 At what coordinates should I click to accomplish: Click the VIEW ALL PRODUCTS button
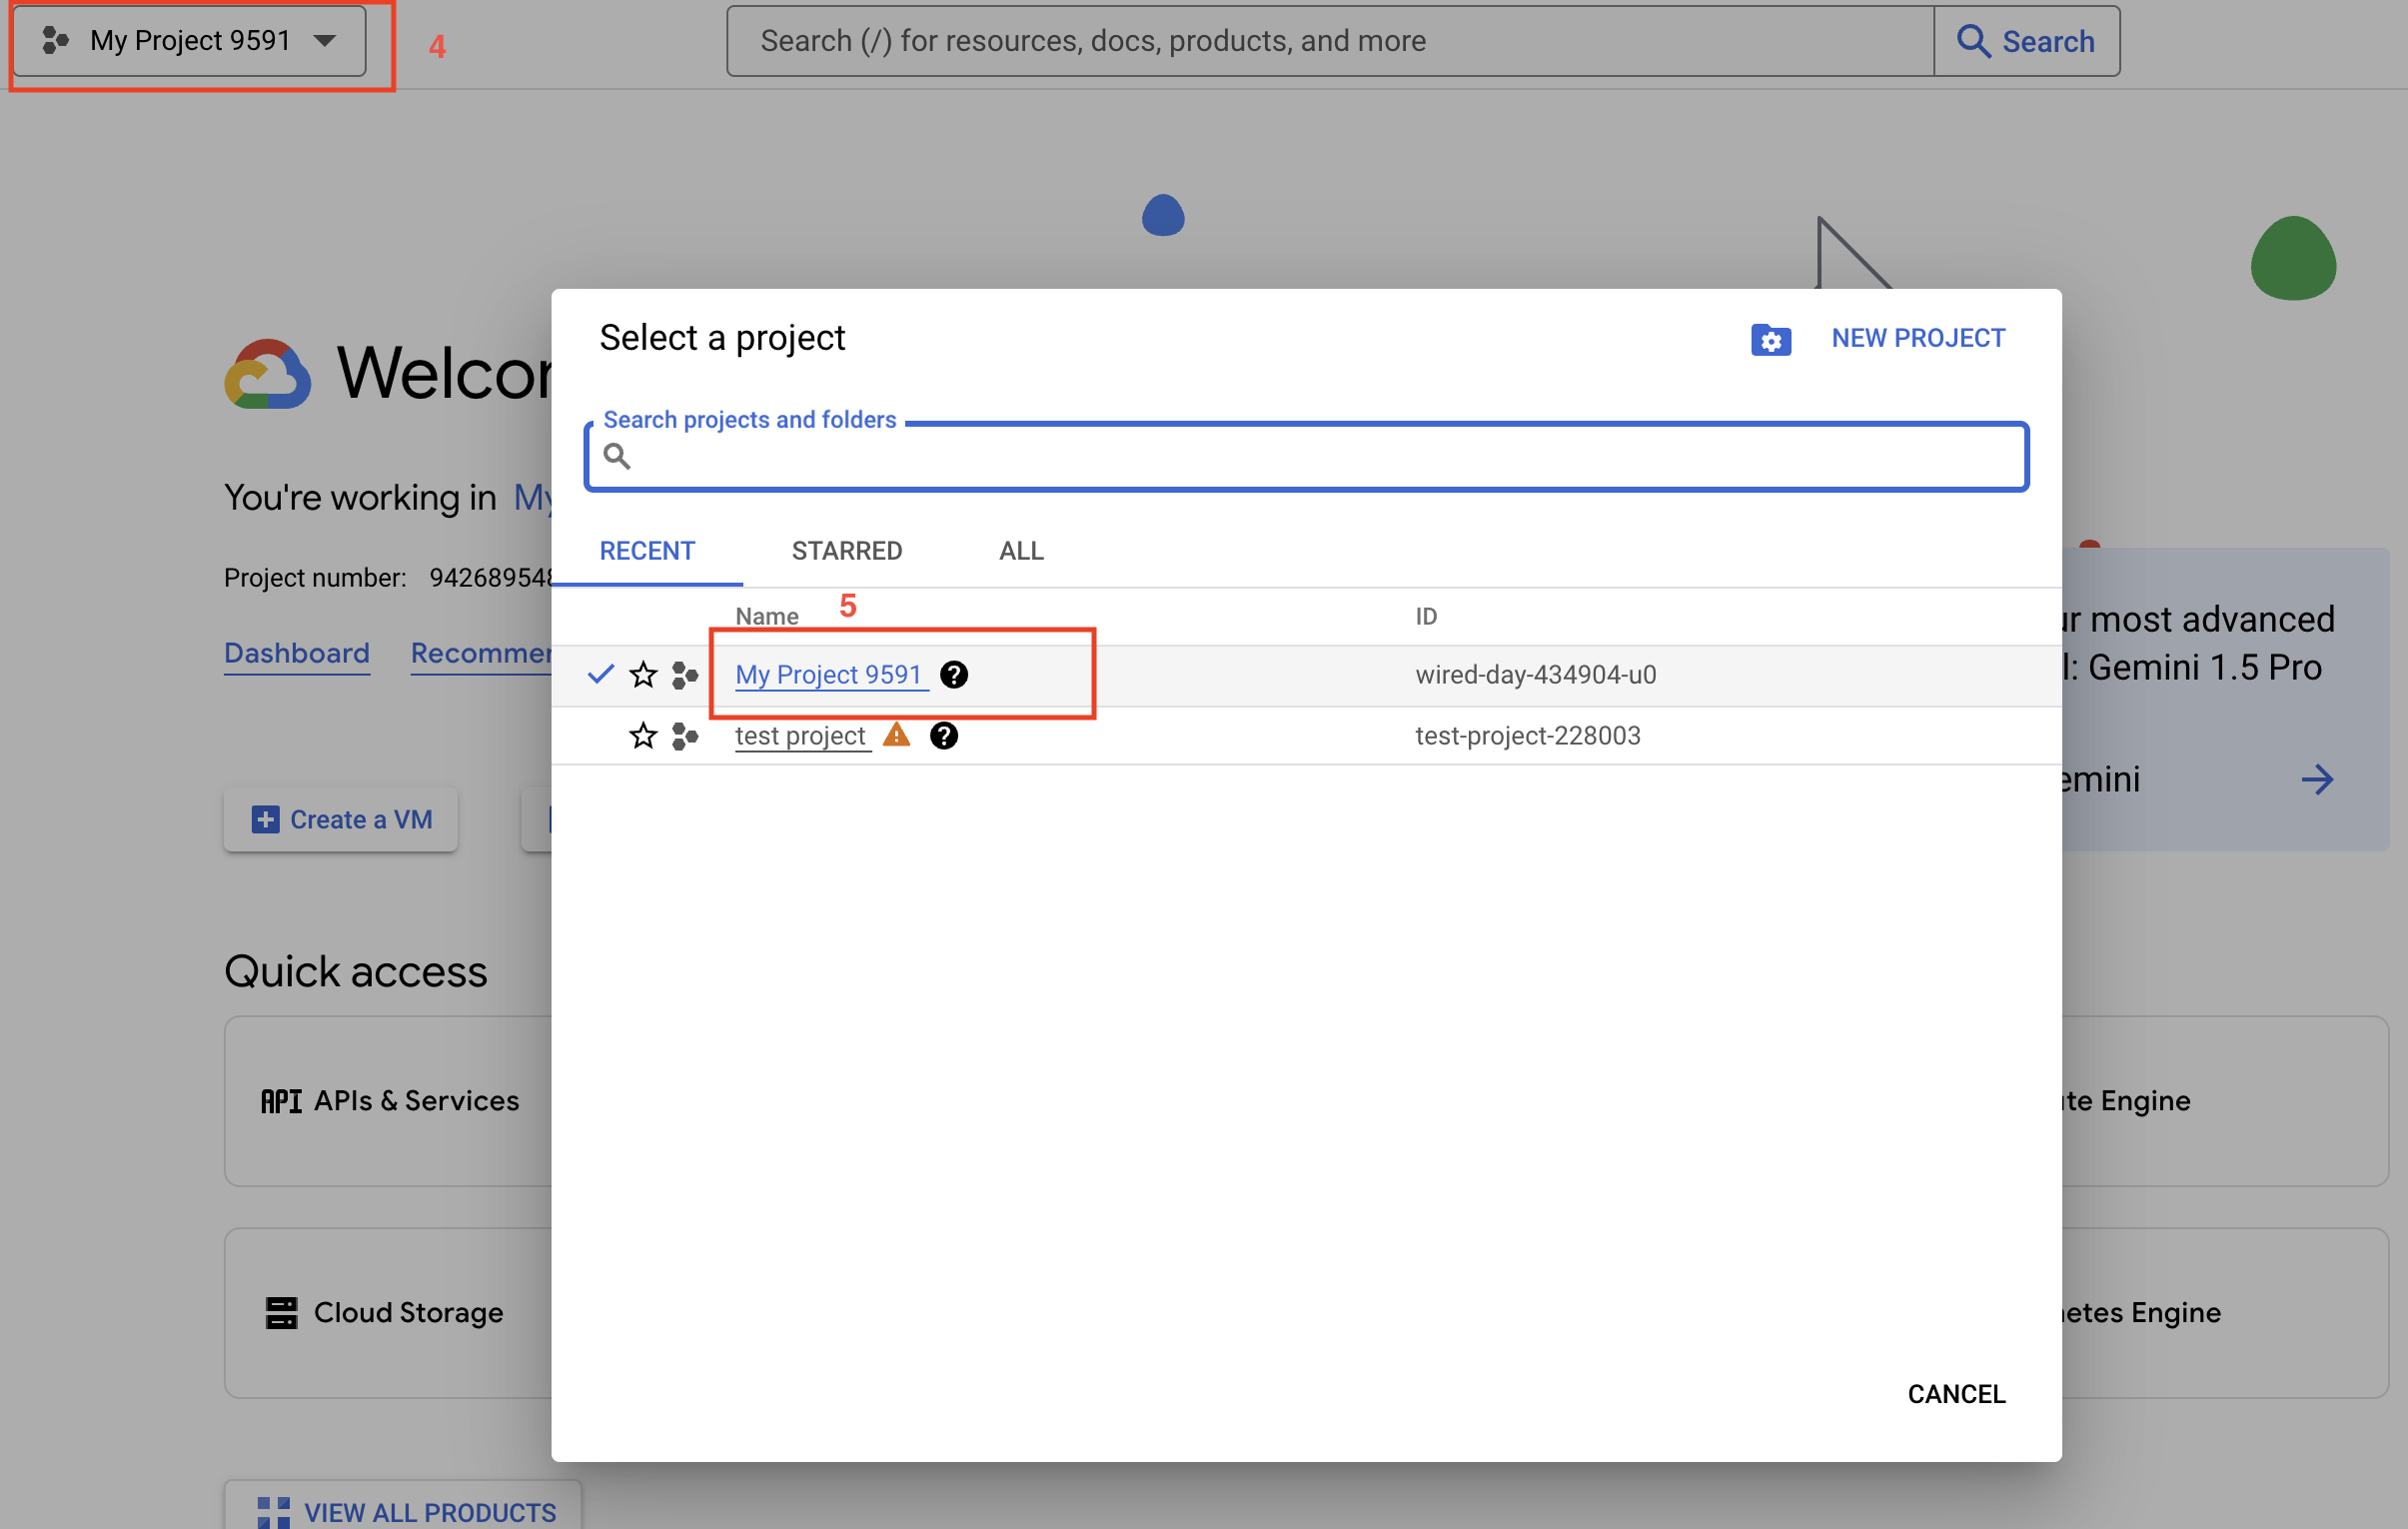pos(403,1512)
